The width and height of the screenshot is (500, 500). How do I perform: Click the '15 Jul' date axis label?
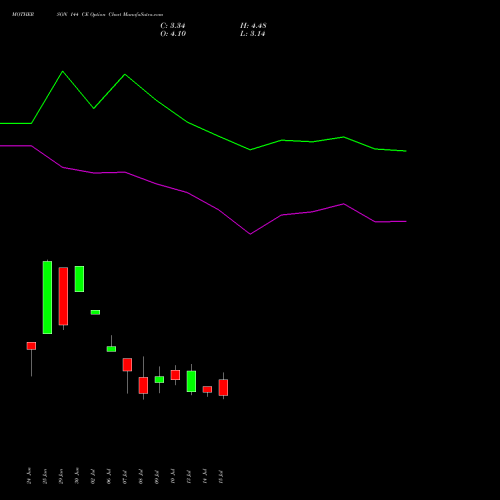point(221,477)
